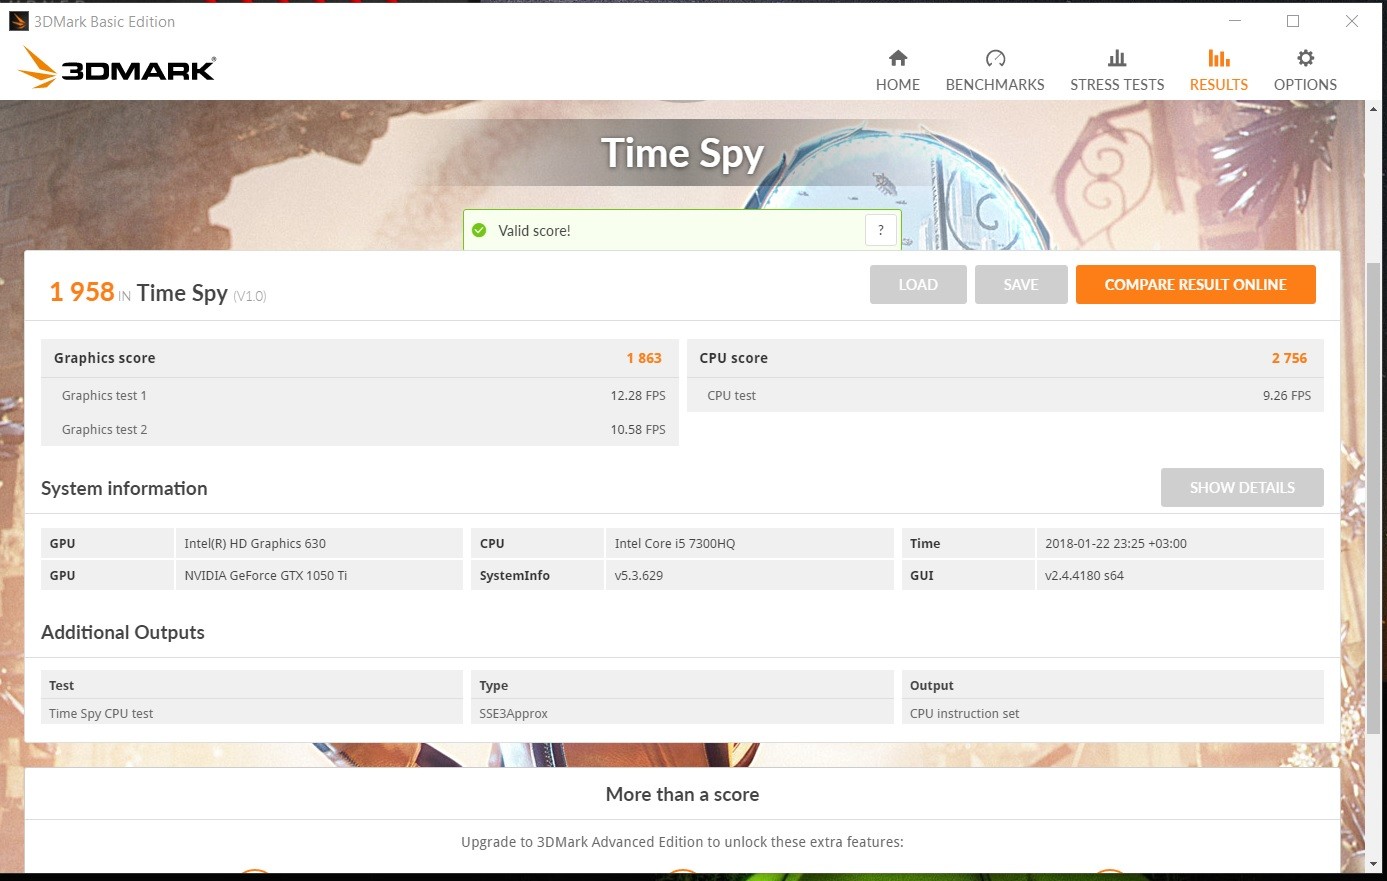
Task: Click the time value 2018-01-22 23:25
Action: click(x=1179, y=543)
